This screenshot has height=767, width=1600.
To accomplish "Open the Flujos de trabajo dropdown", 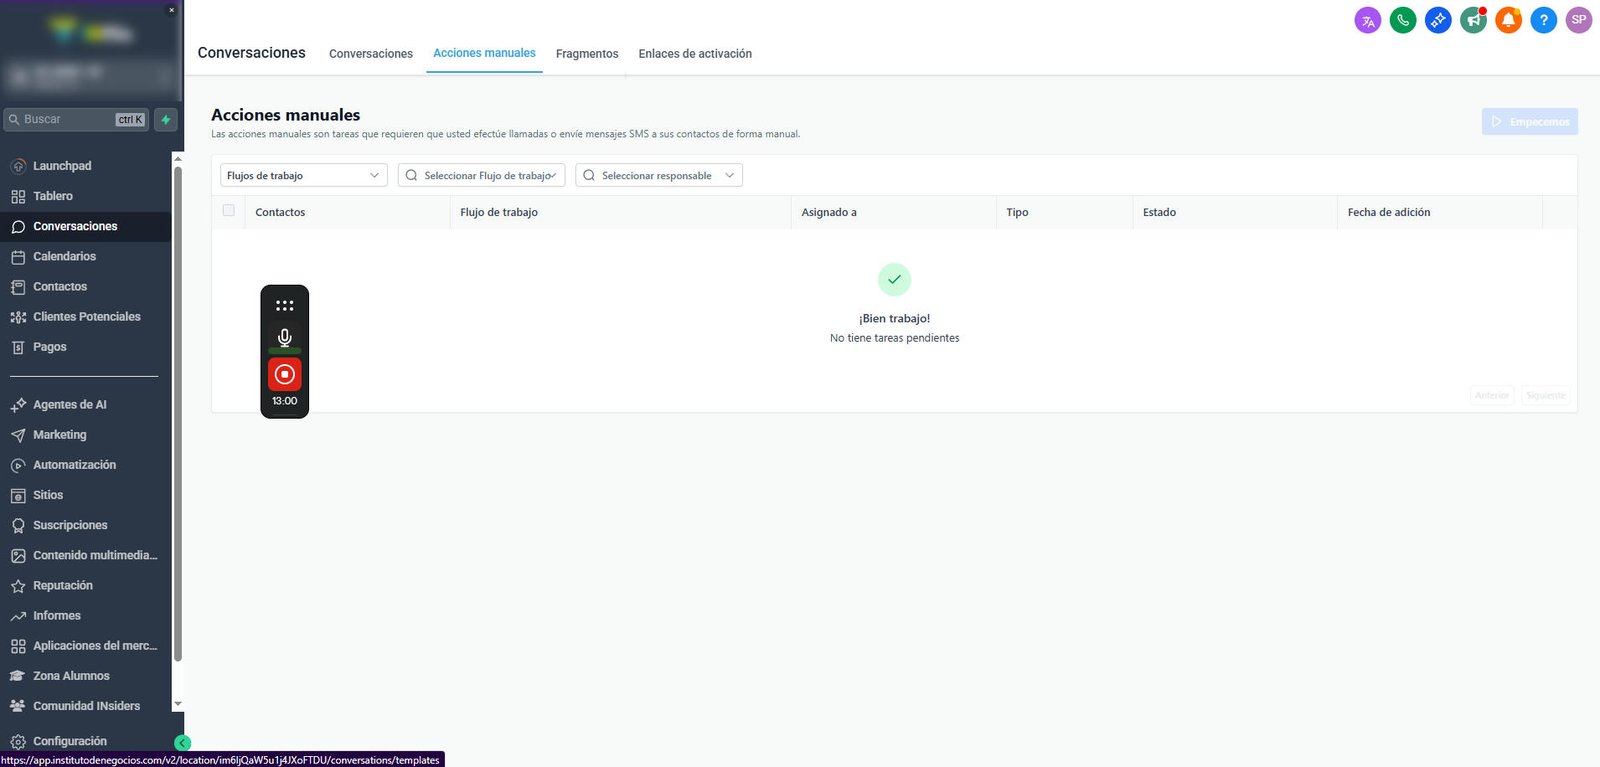I will click(304, 175).
